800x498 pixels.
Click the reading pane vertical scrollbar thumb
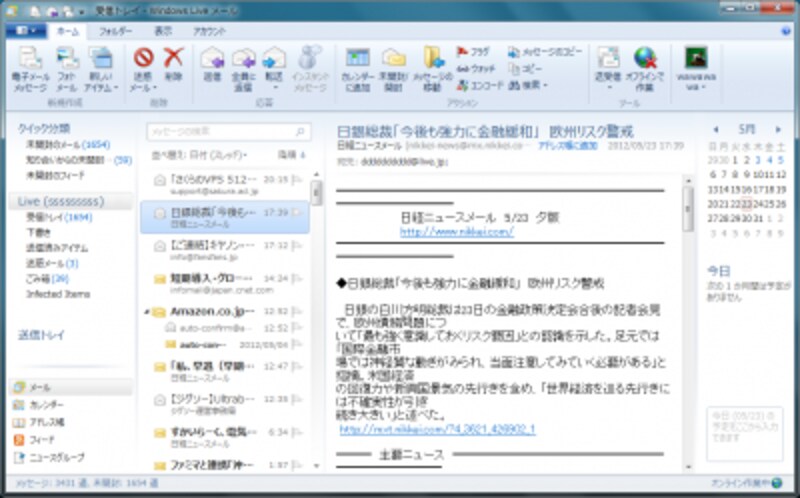click(688, 209)
